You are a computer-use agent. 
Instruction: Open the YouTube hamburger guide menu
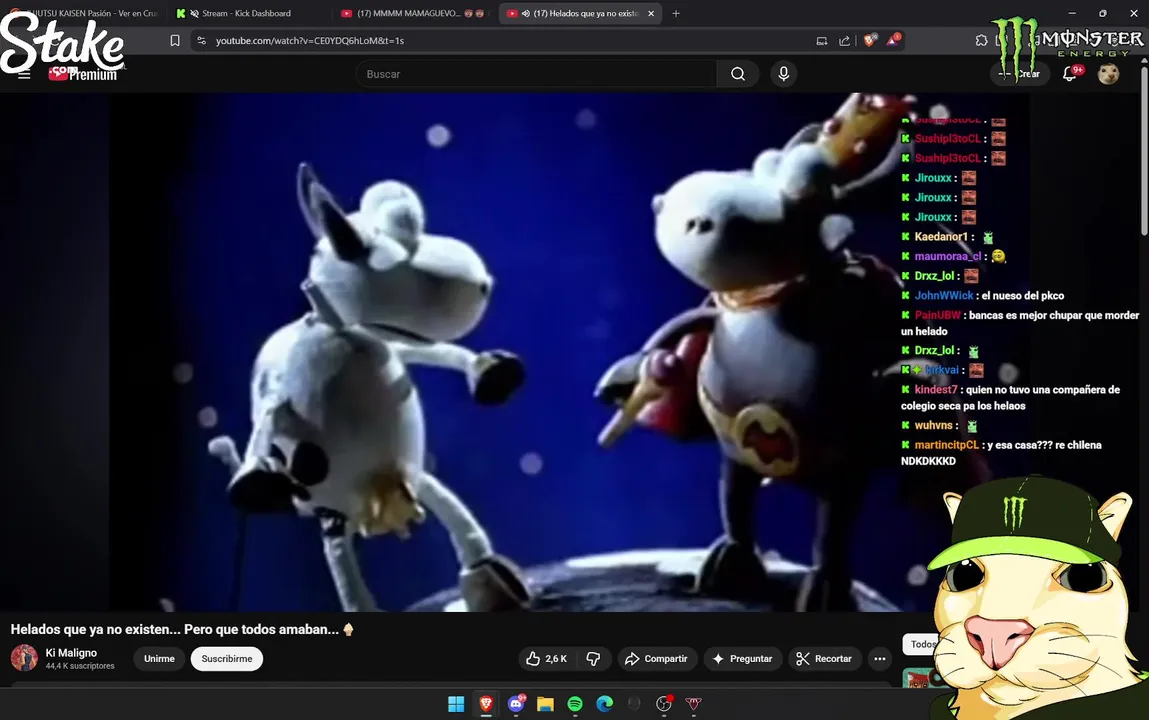point(24,74)
